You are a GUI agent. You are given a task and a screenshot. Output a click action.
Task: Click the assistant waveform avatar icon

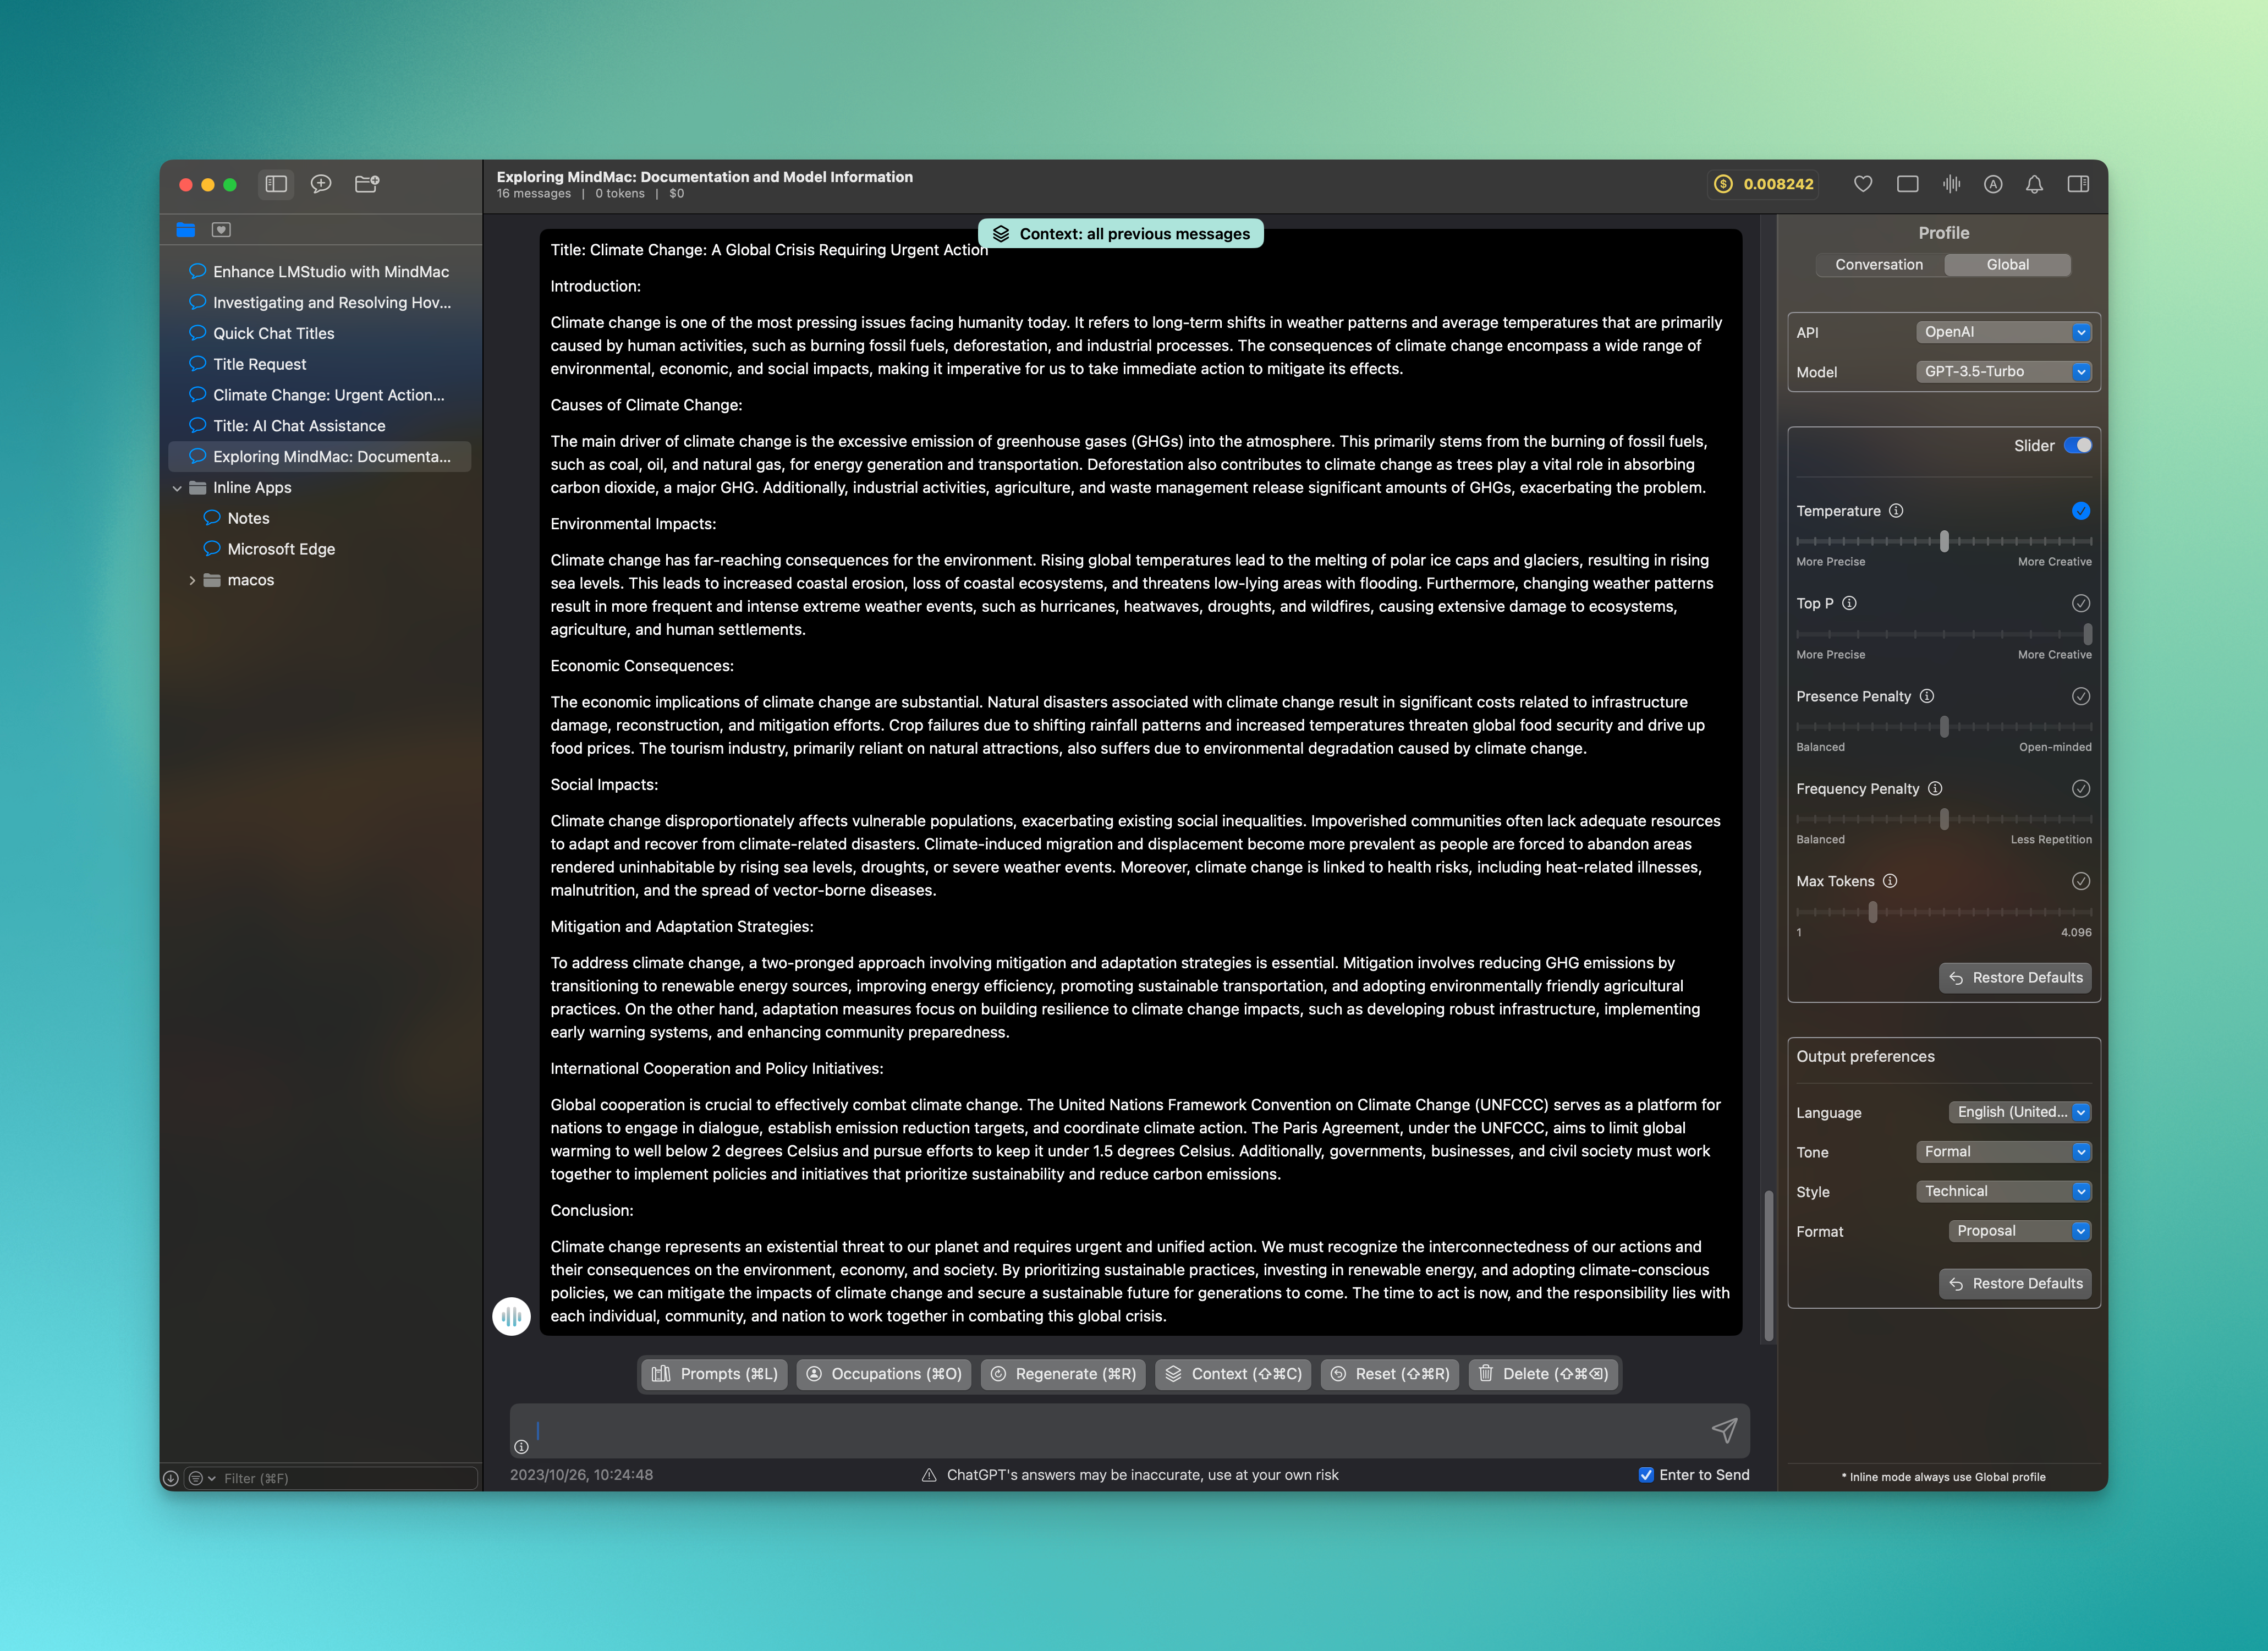(x=511, y=1316)
